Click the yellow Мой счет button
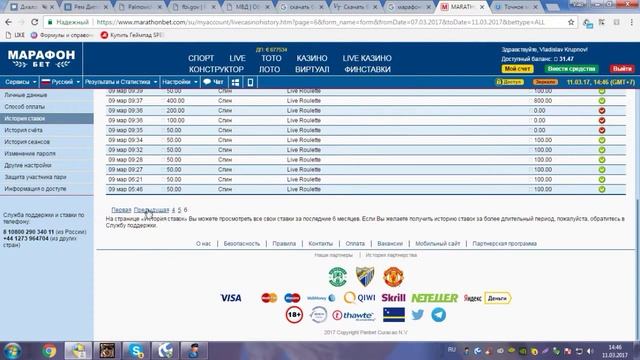The height and width of the screenshot is (360, 640). click(517, 69)
